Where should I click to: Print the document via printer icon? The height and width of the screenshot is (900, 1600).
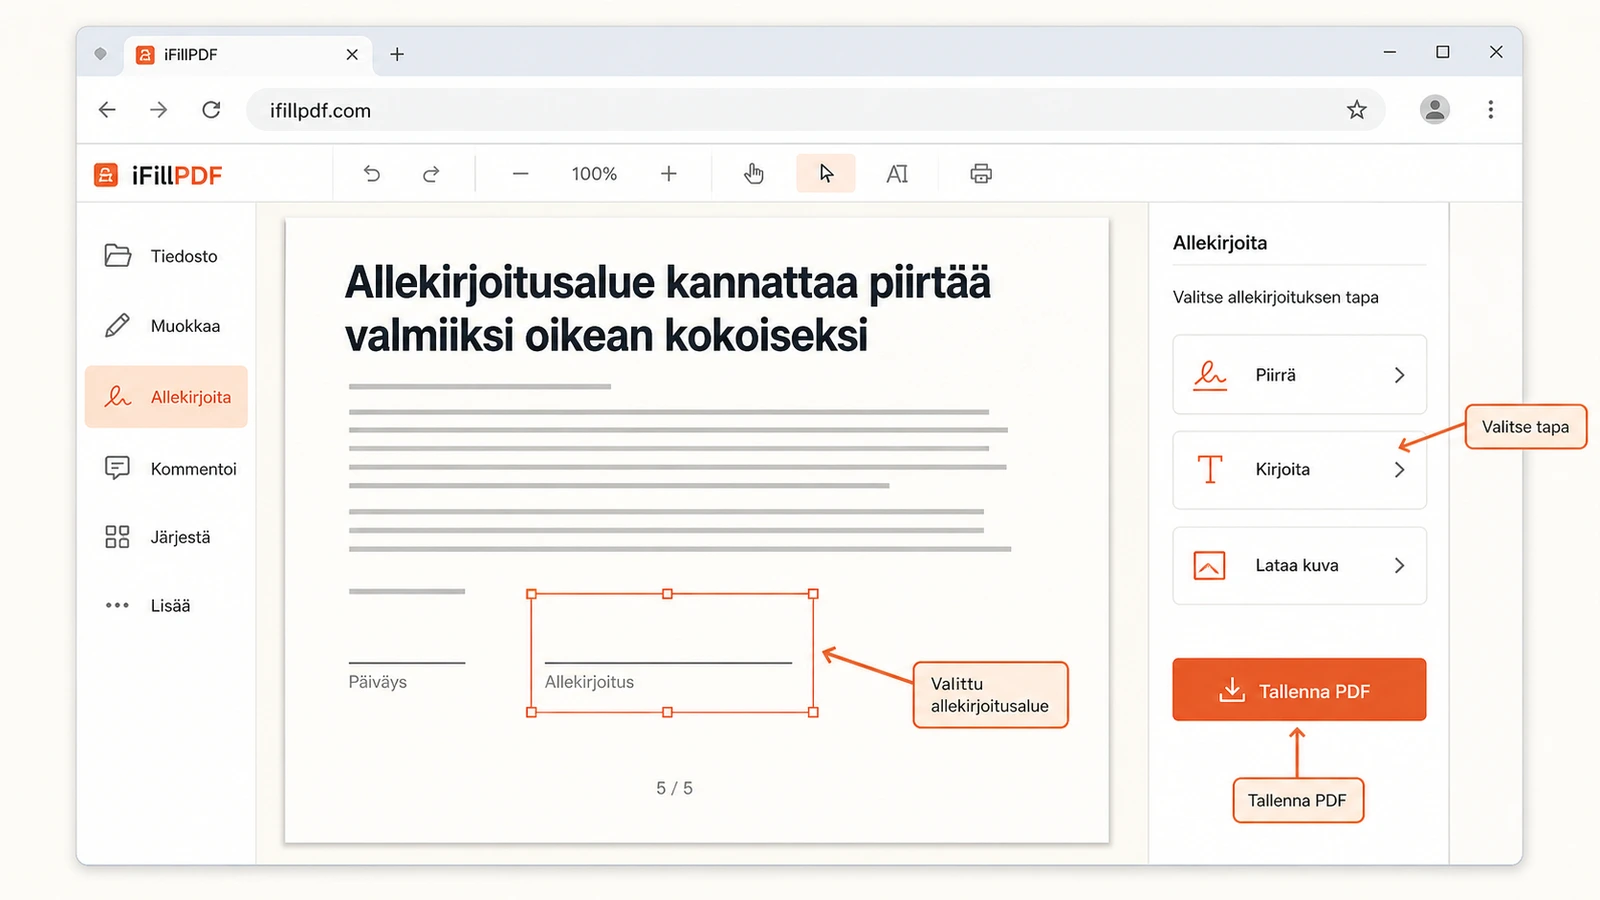981,174
